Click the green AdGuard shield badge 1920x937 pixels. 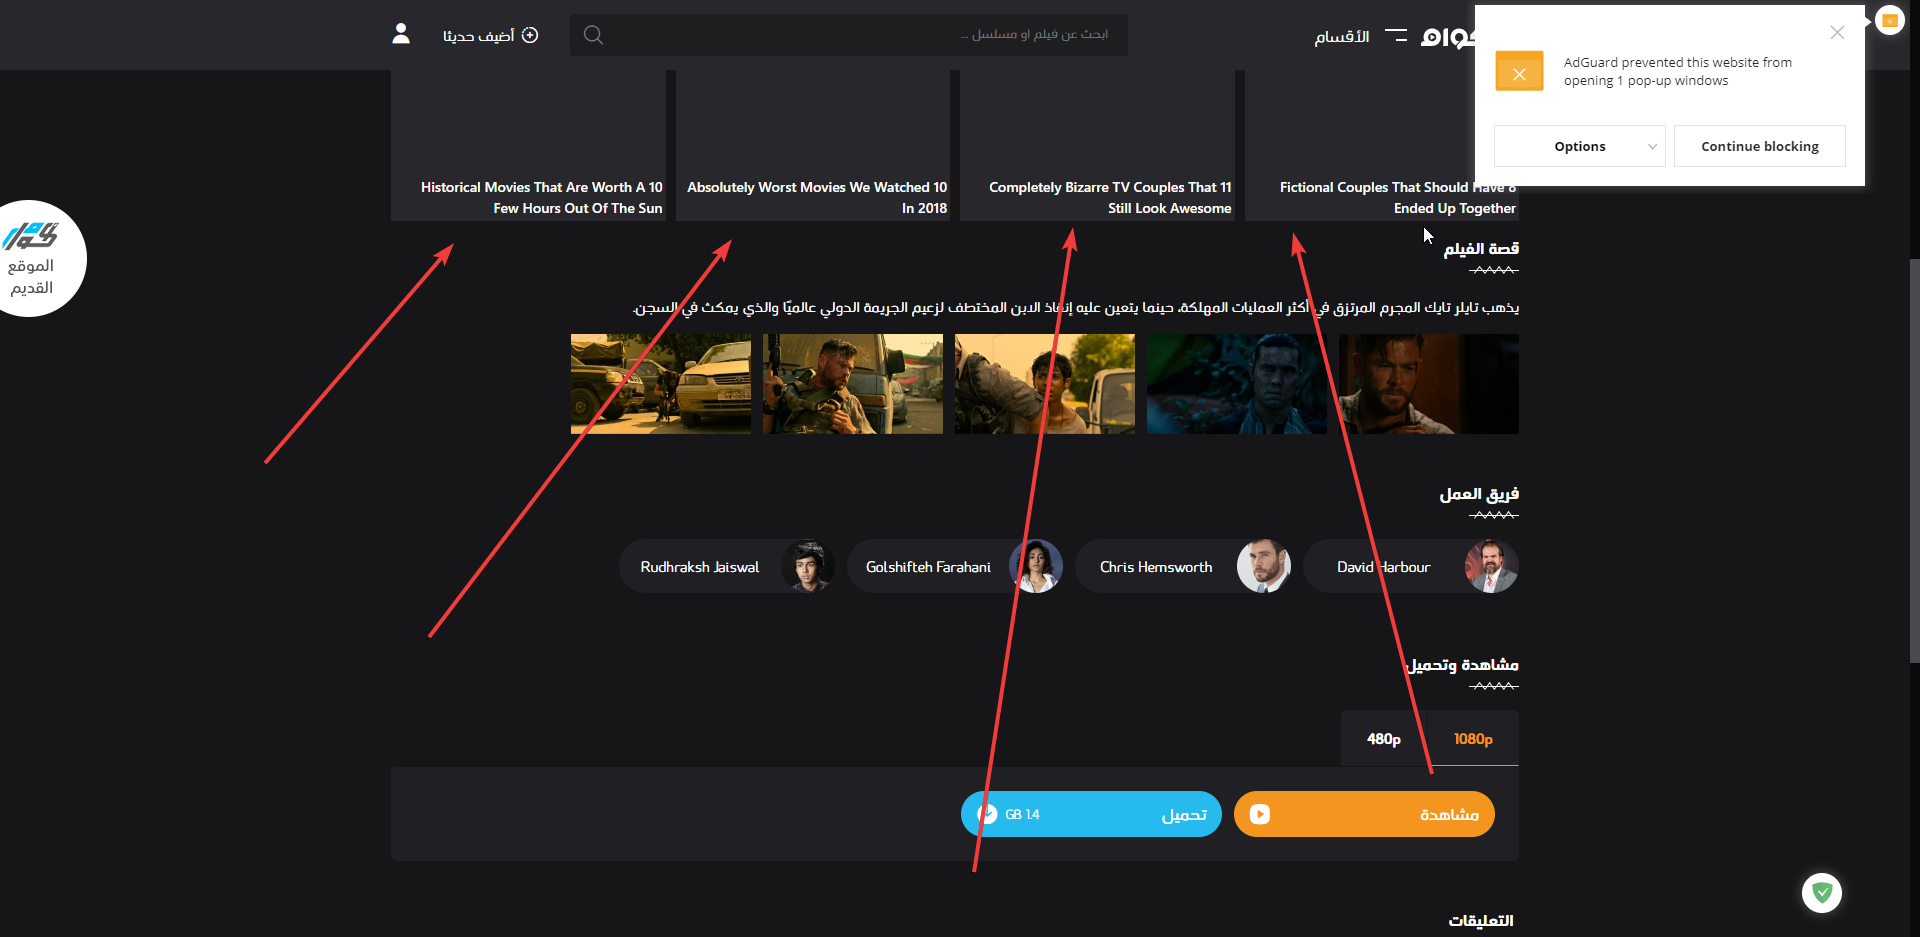pyautogui.click(x=1822, y=892)
